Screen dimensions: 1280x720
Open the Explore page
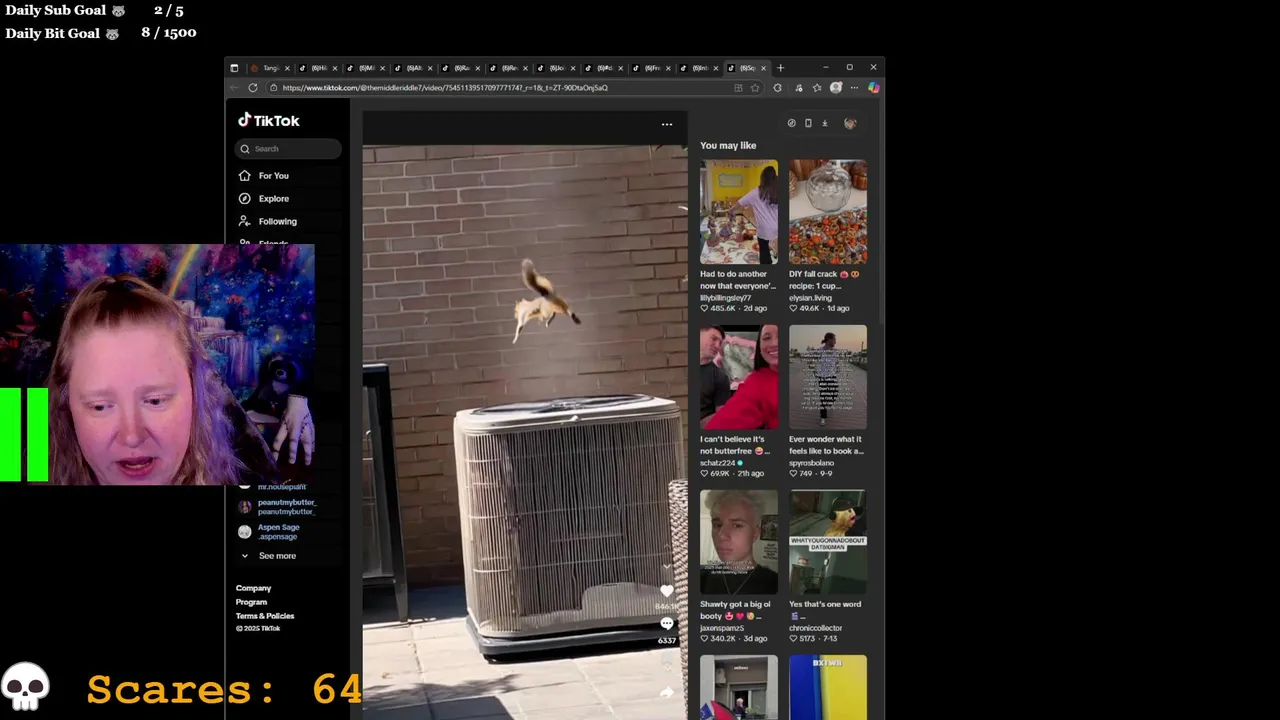tap(273, 199)
